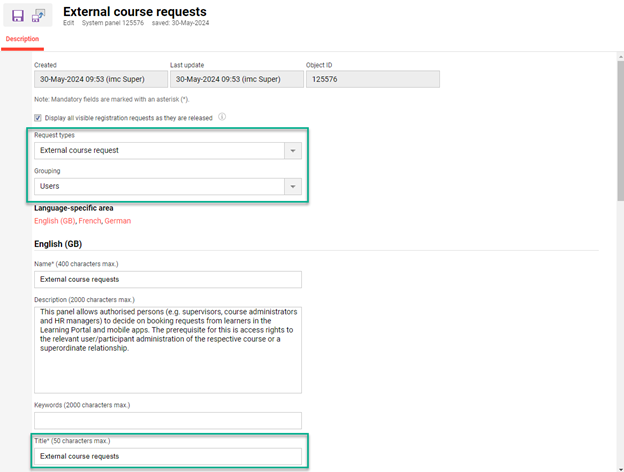The width and height of the screenshot is (624, 472).
Task: Click the Save disk icon
Action: tap(17, 16)
